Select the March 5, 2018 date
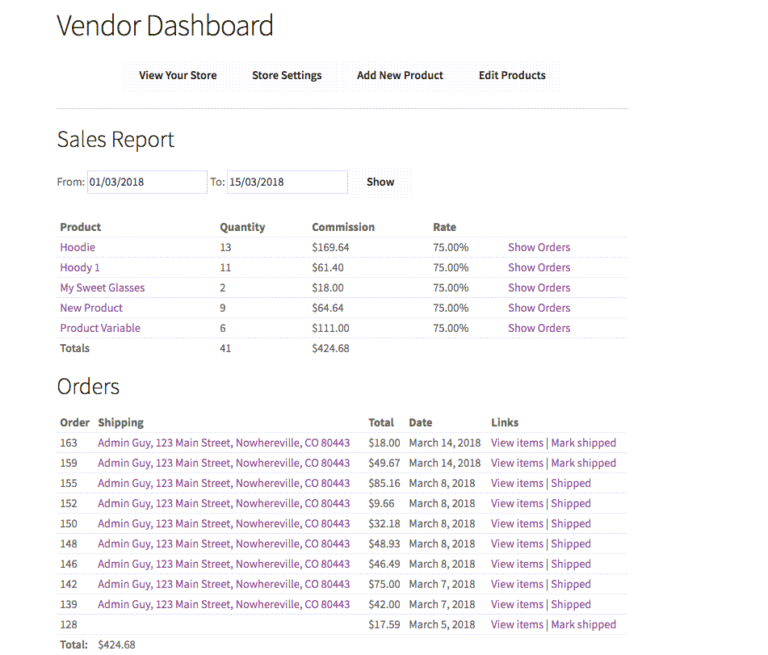The width and height of the screenshot is (768, 655). tap(442, 625)
